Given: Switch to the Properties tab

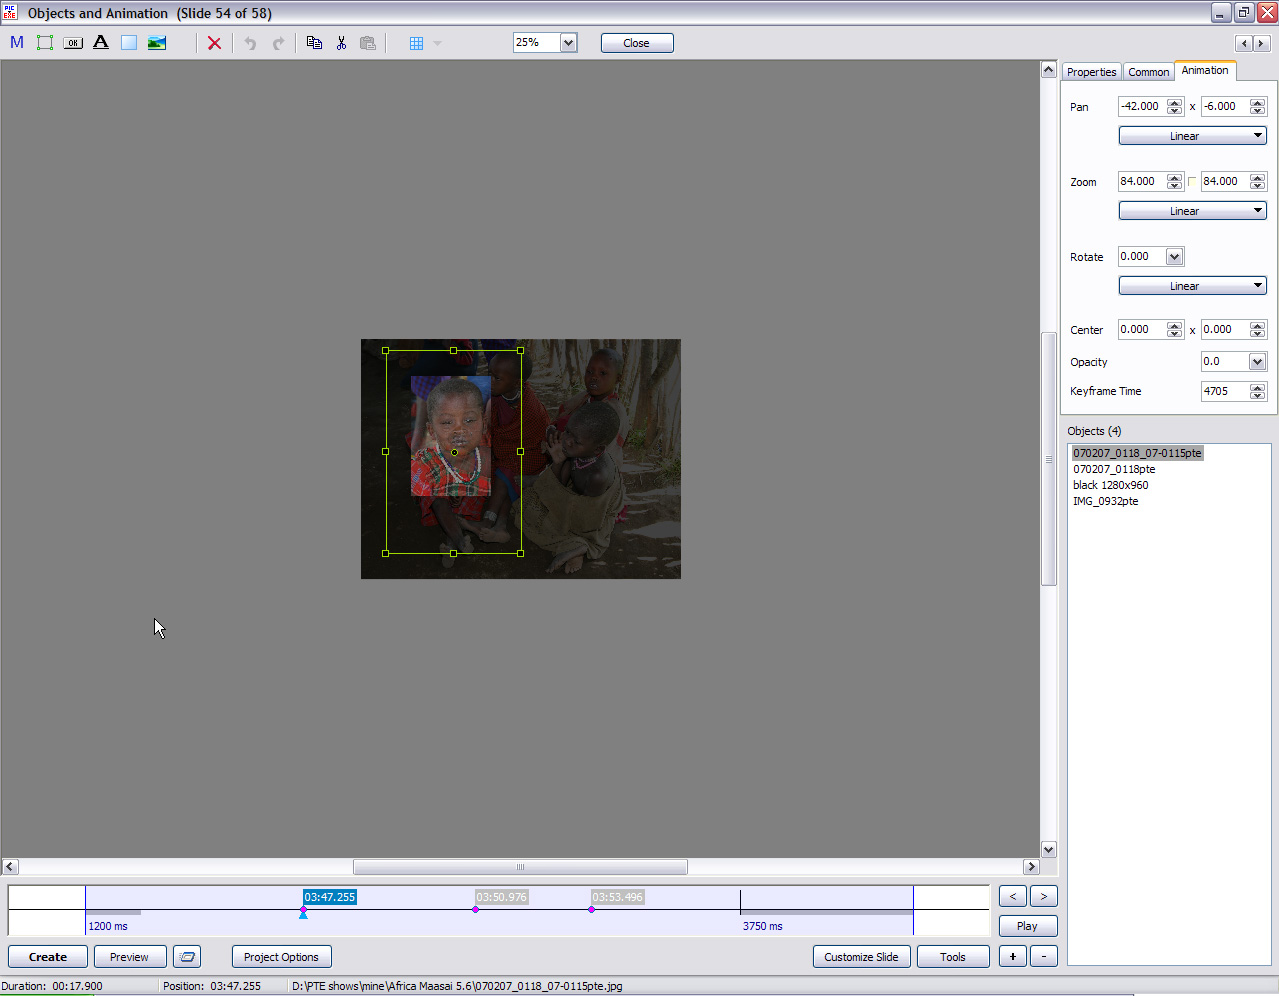Looking at the screenshot, I should point(1091,72).
